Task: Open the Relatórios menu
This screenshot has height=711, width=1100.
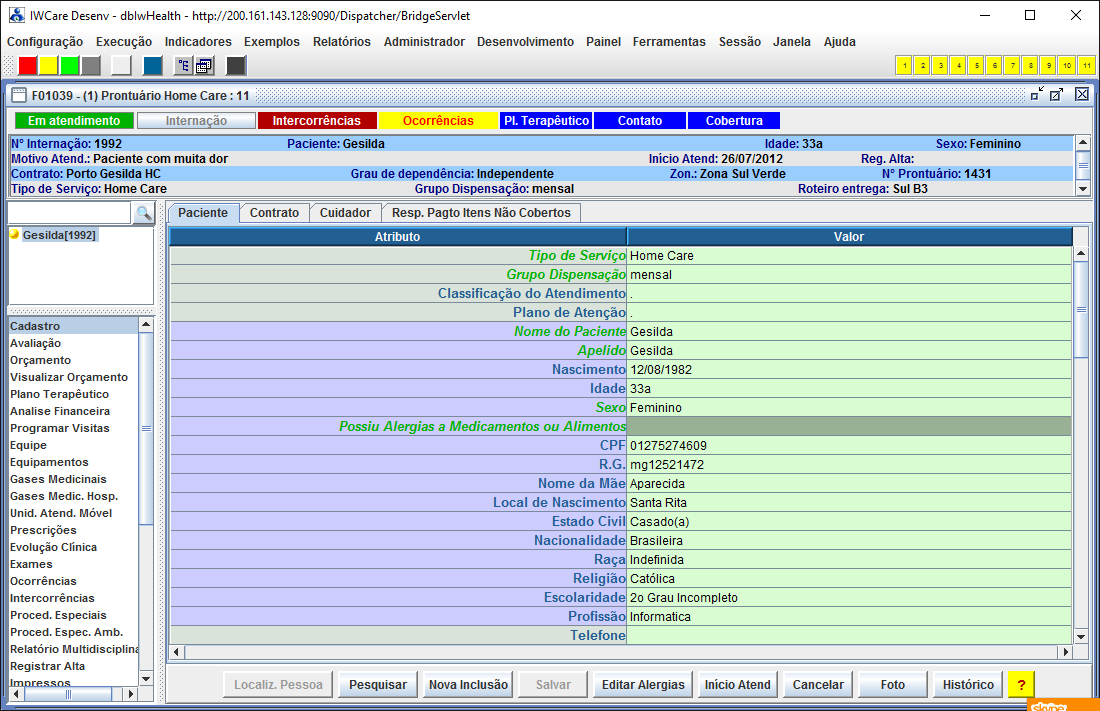Action: pos(341,42)
